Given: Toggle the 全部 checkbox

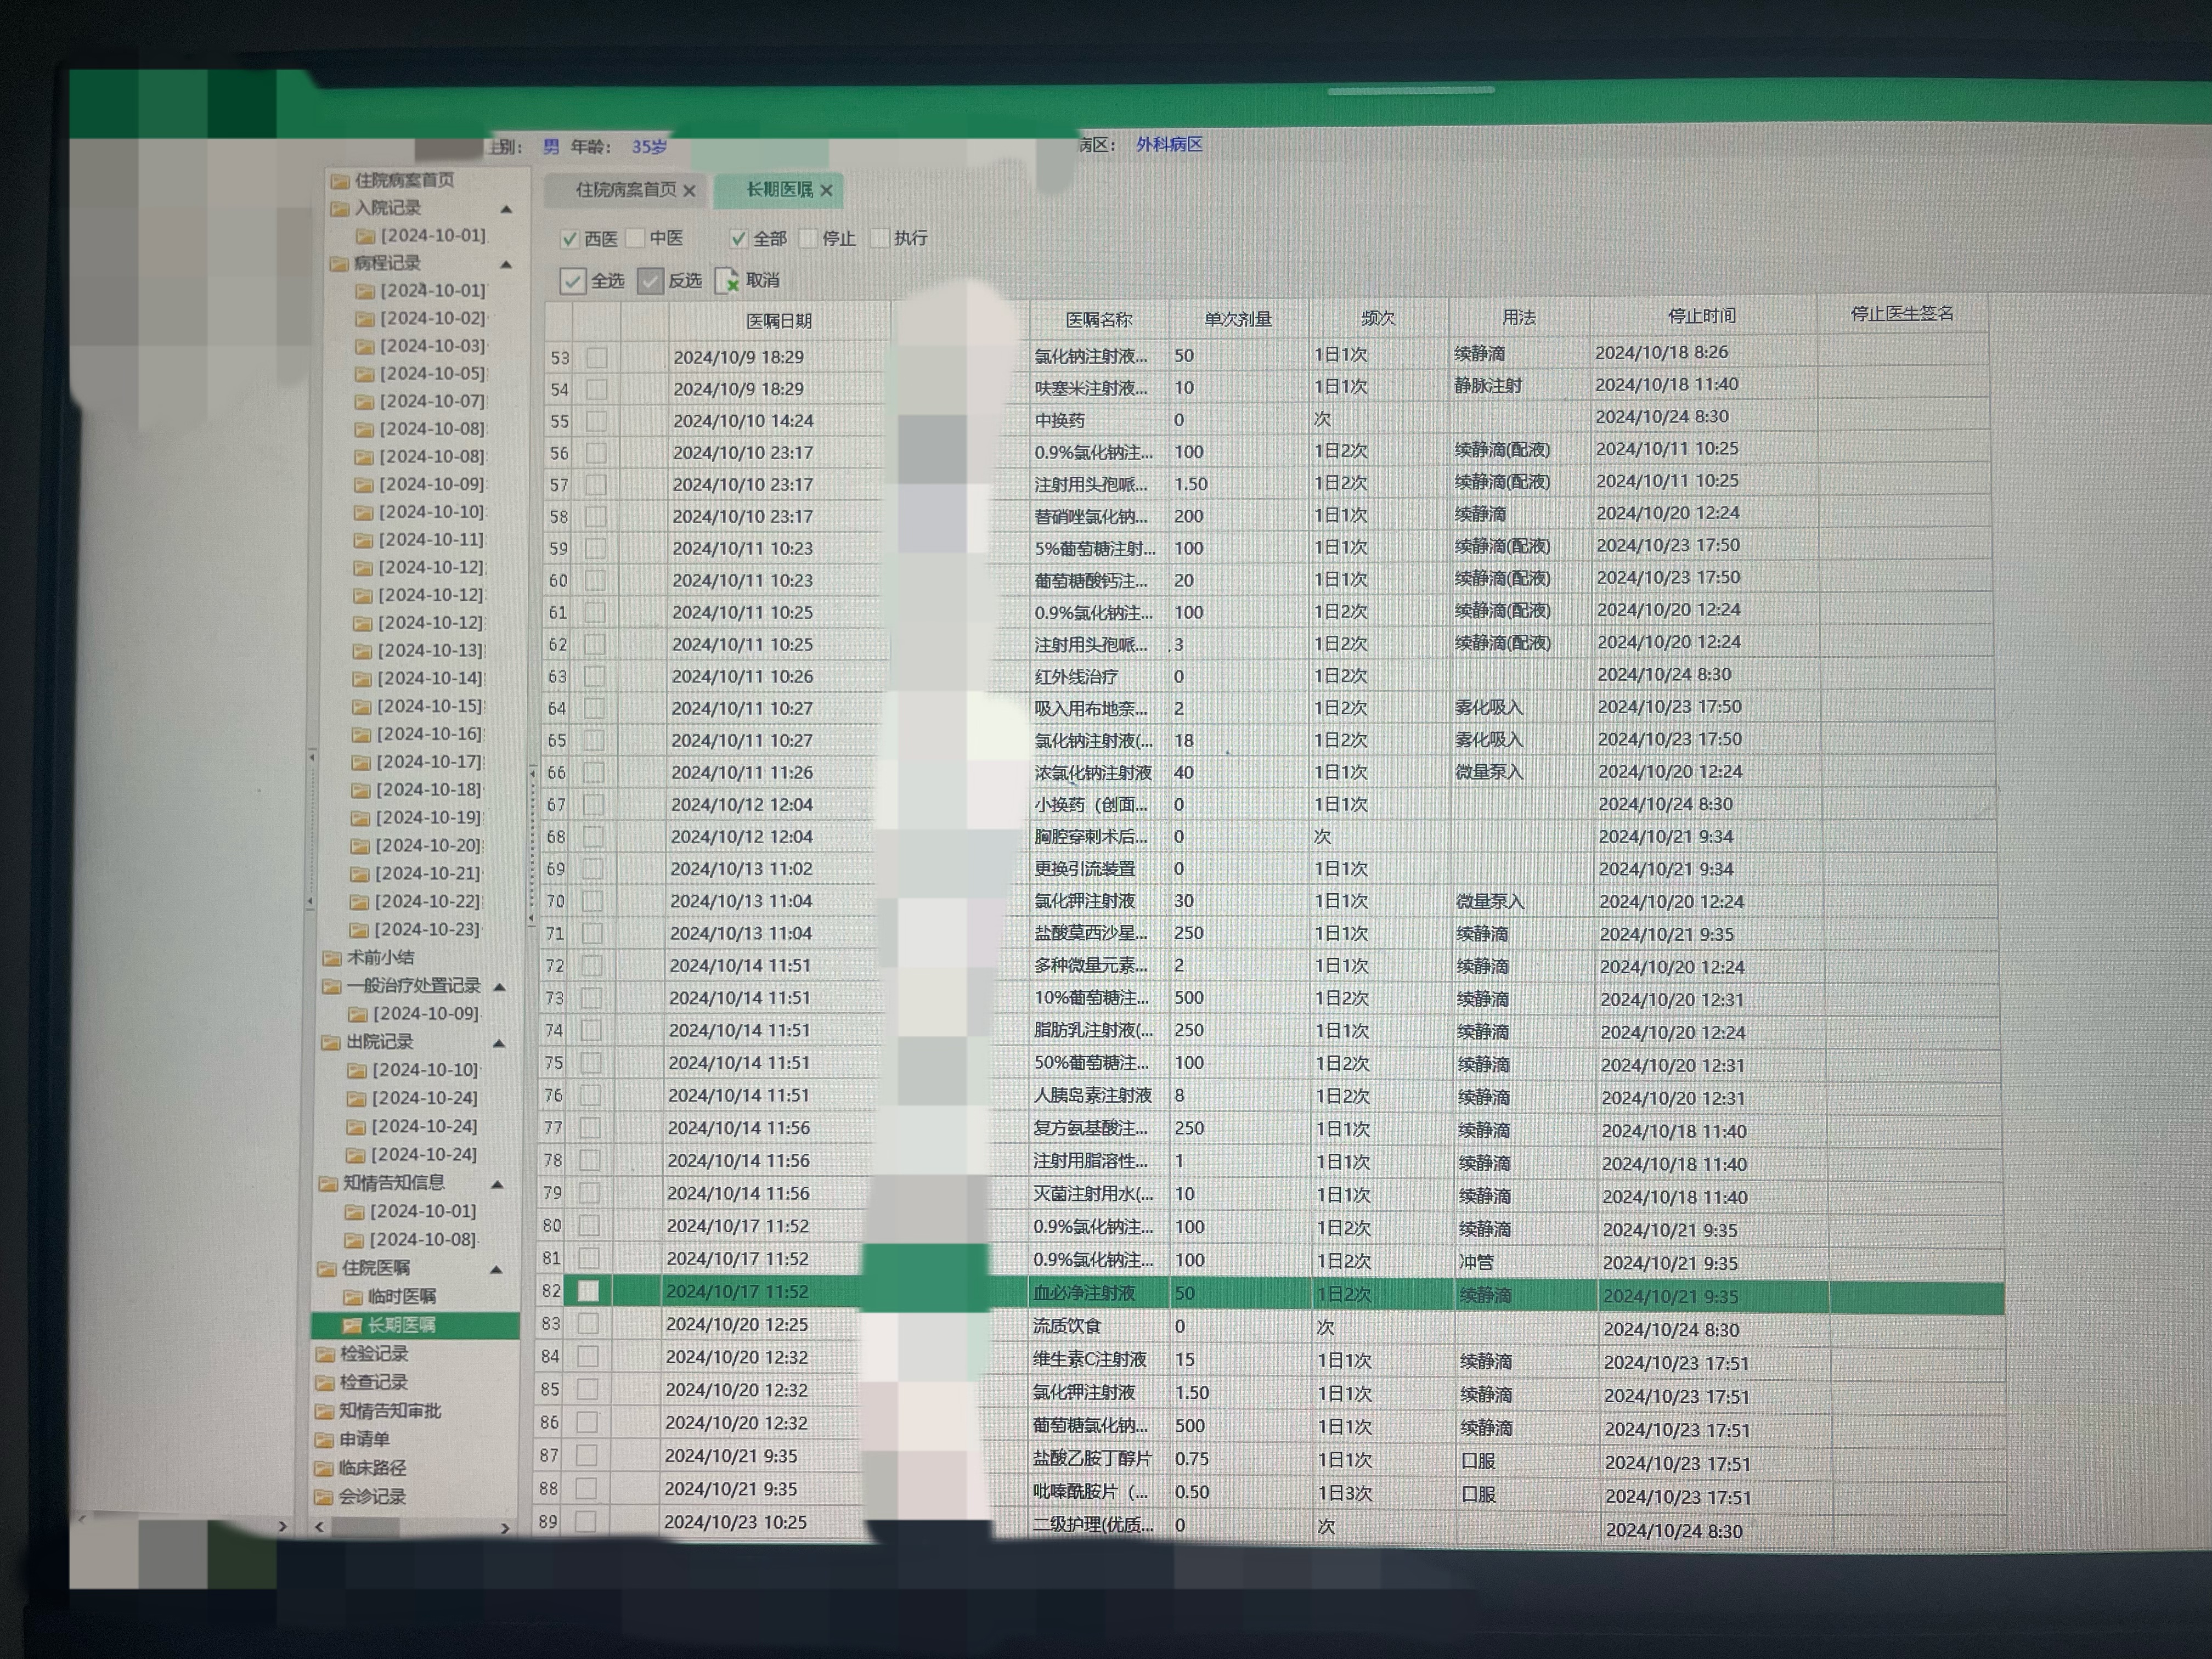Looking at the screenshot, I should (738, 238).
